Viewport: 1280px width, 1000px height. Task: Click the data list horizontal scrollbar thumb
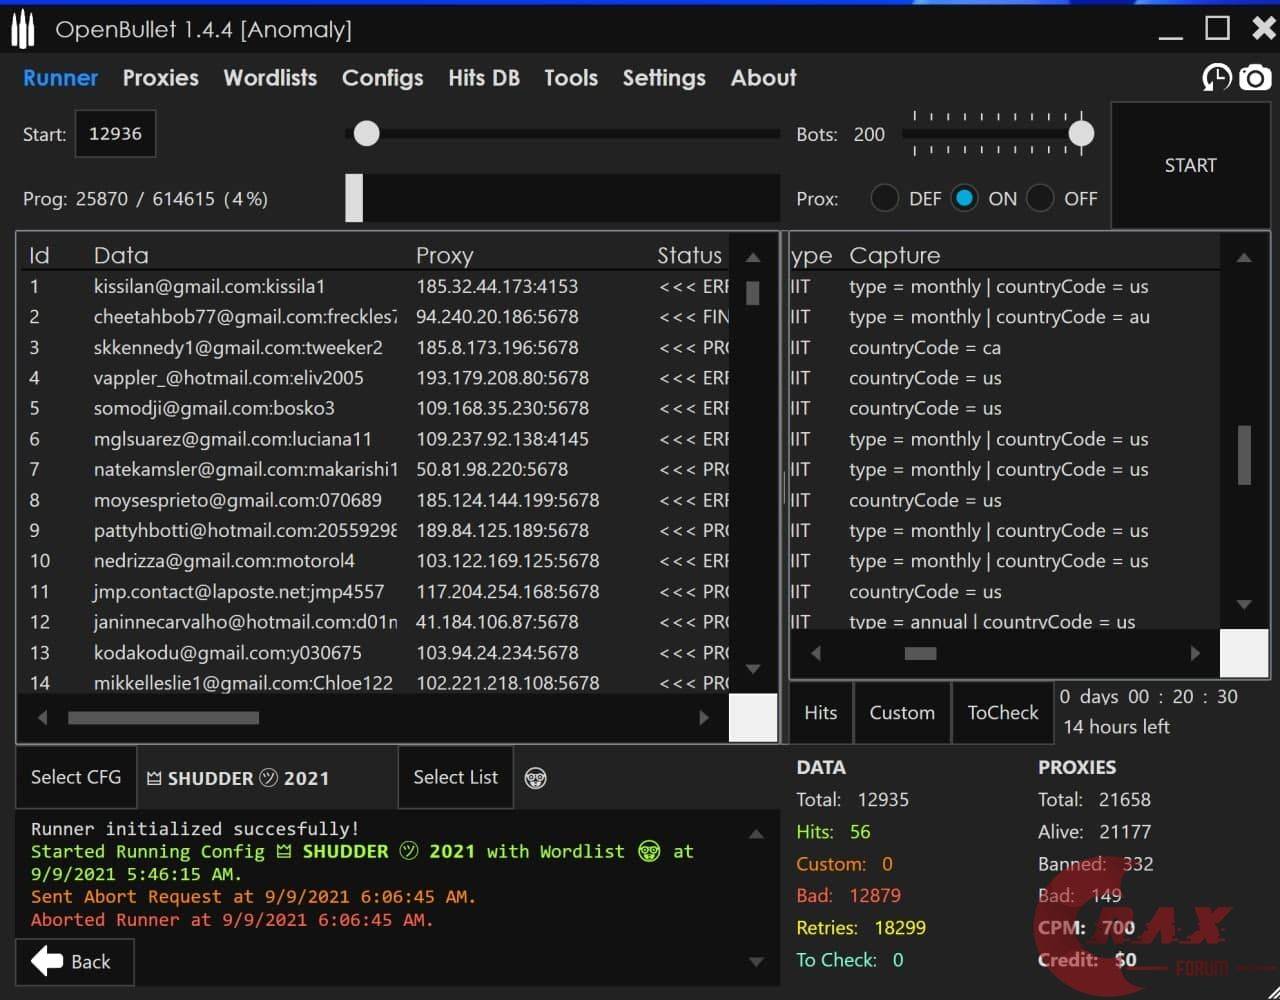pyautogui.click(x=163, y=717)
